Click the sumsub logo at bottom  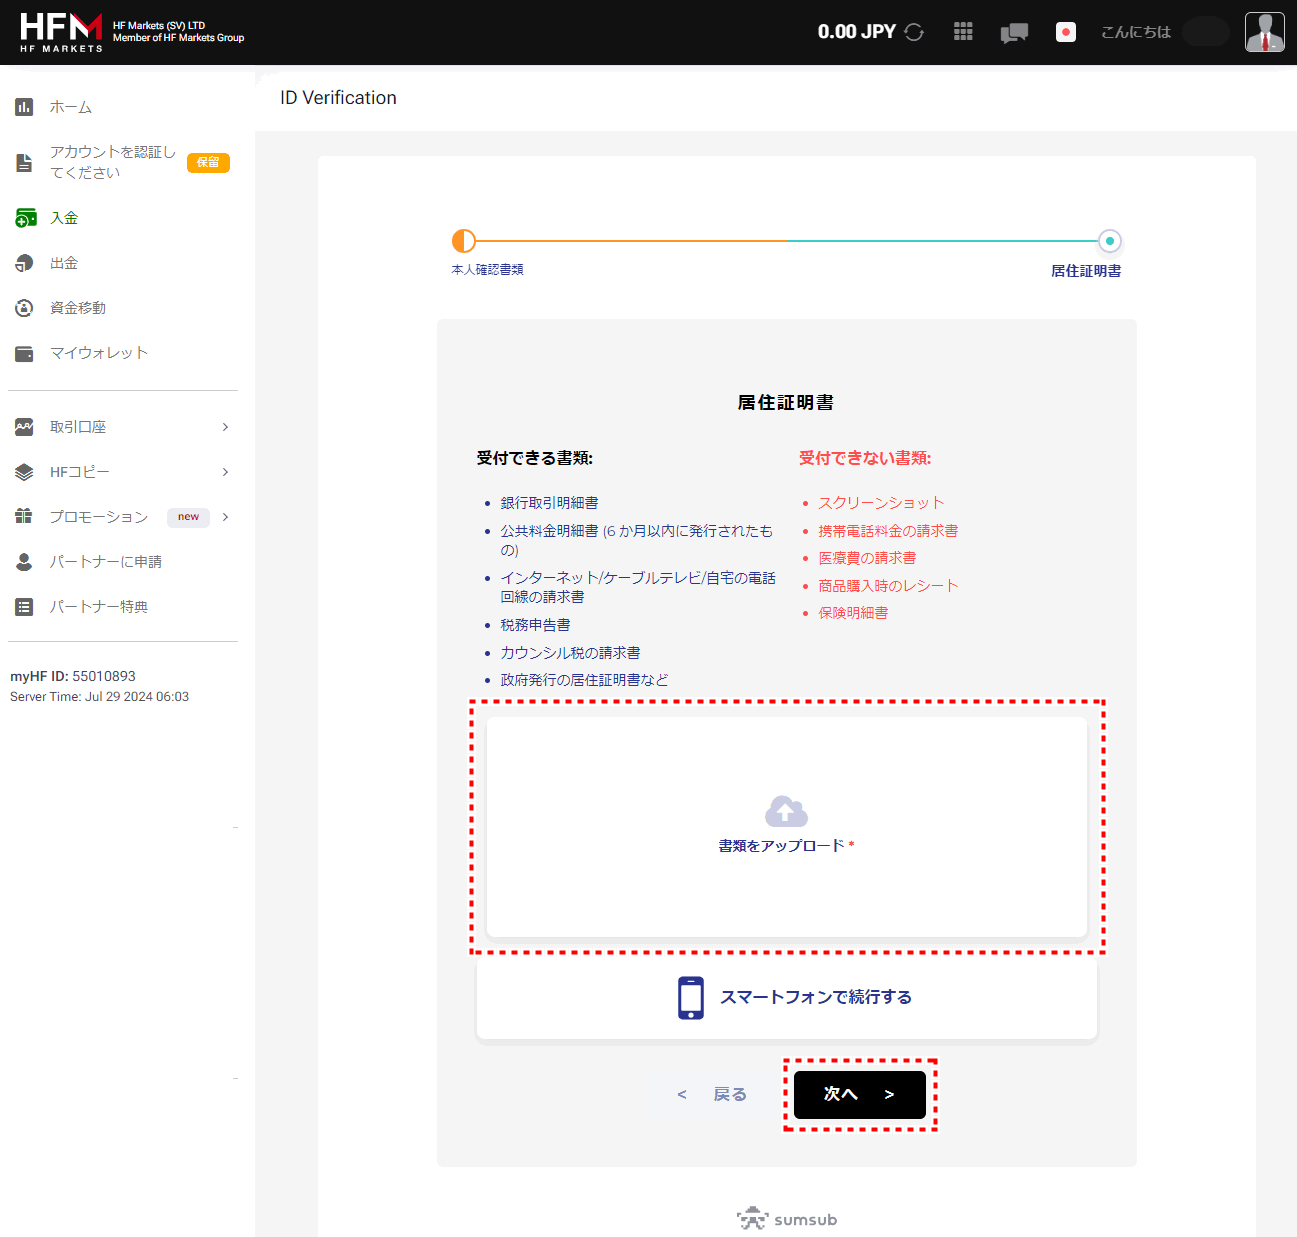787,1219
